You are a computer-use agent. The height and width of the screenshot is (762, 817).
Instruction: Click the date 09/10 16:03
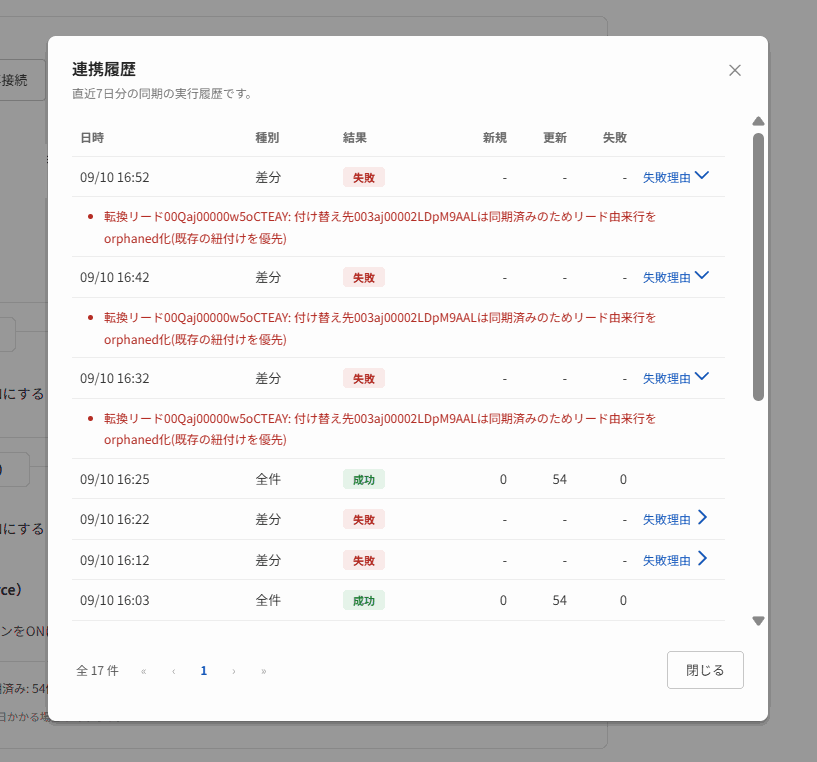tap(115, 600)
